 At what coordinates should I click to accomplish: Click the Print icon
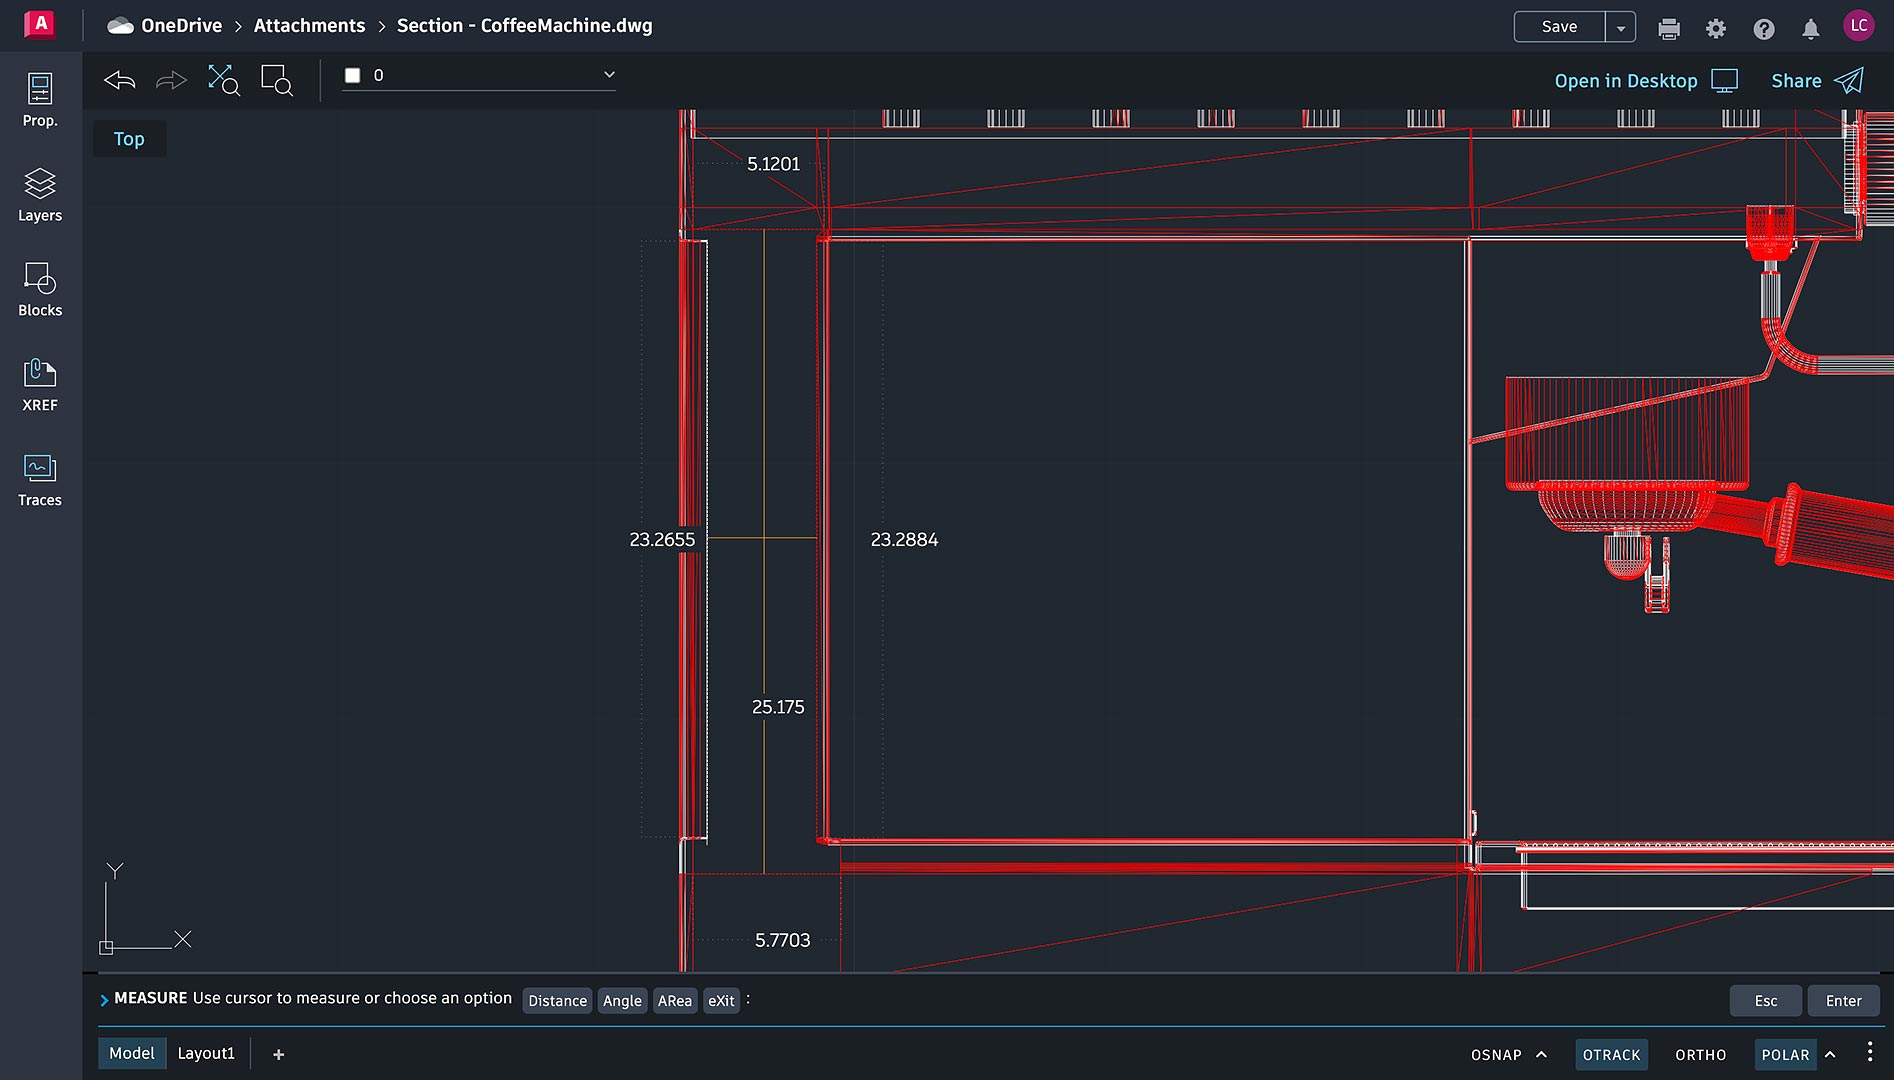coord(1668,29)
